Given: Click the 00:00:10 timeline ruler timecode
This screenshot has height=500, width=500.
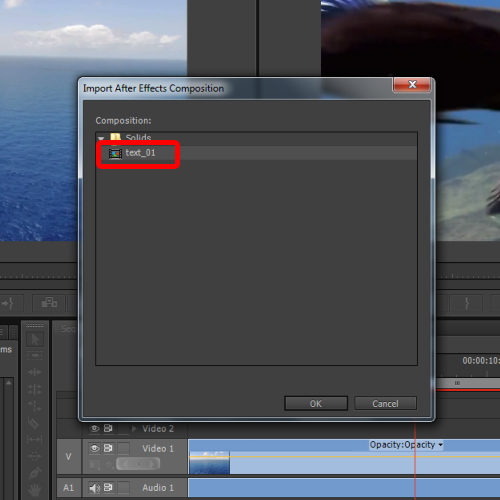Looking at the screenshot, I should [x=481, y=361].
